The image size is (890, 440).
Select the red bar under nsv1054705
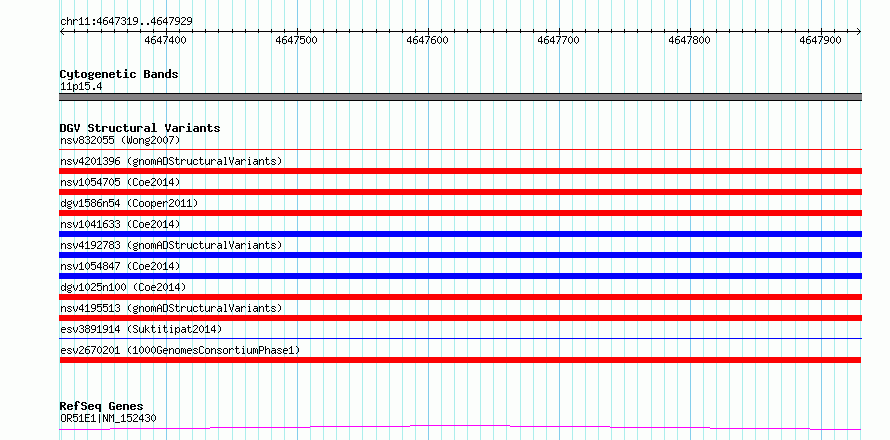tap(460, 192)
